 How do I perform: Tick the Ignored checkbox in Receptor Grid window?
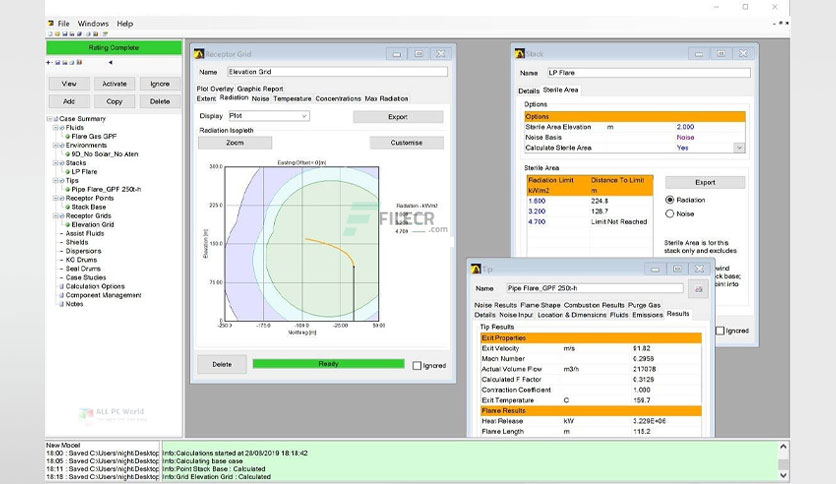[417, 366]
